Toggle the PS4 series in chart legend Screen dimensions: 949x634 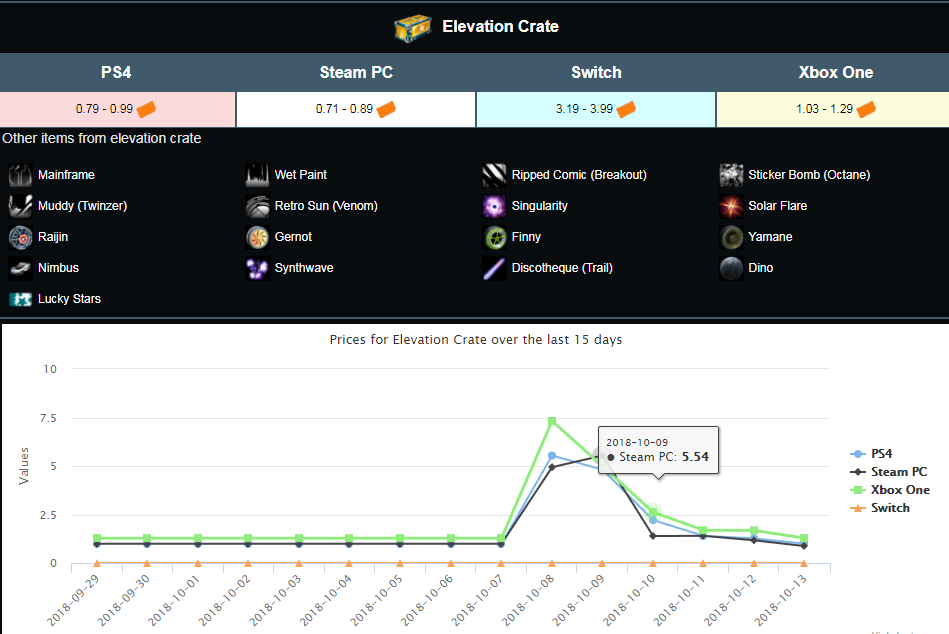[x=872, y=454]
